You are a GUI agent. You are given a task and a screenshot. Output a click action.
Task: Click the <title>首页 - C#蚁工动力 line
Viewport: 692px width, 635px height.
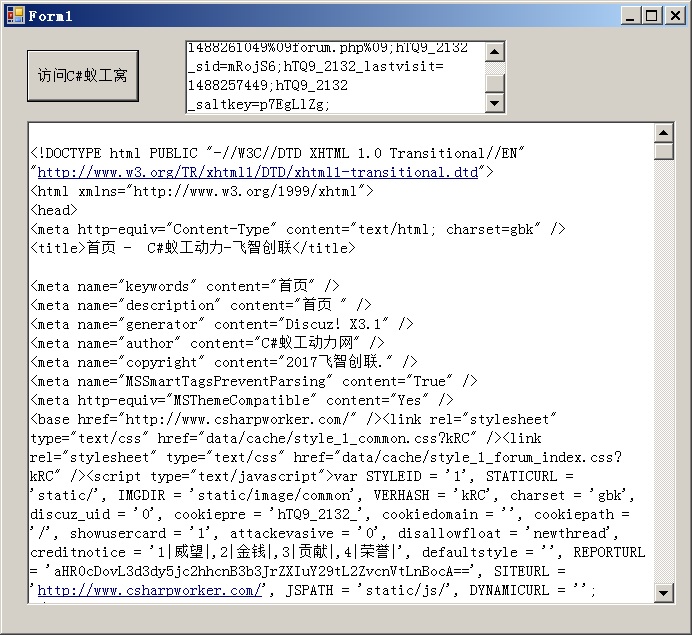pyautogui.click(x=193, y=248)
